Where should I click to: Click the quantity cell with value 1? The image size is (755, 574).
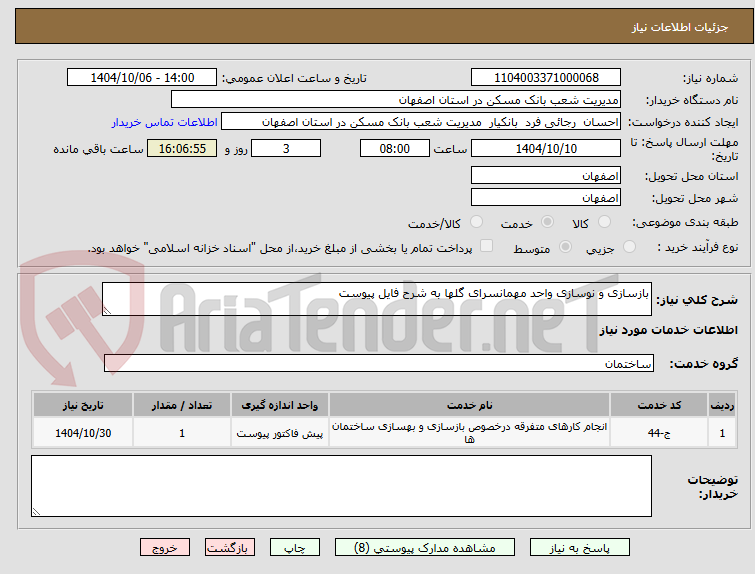tap(182, 433)
